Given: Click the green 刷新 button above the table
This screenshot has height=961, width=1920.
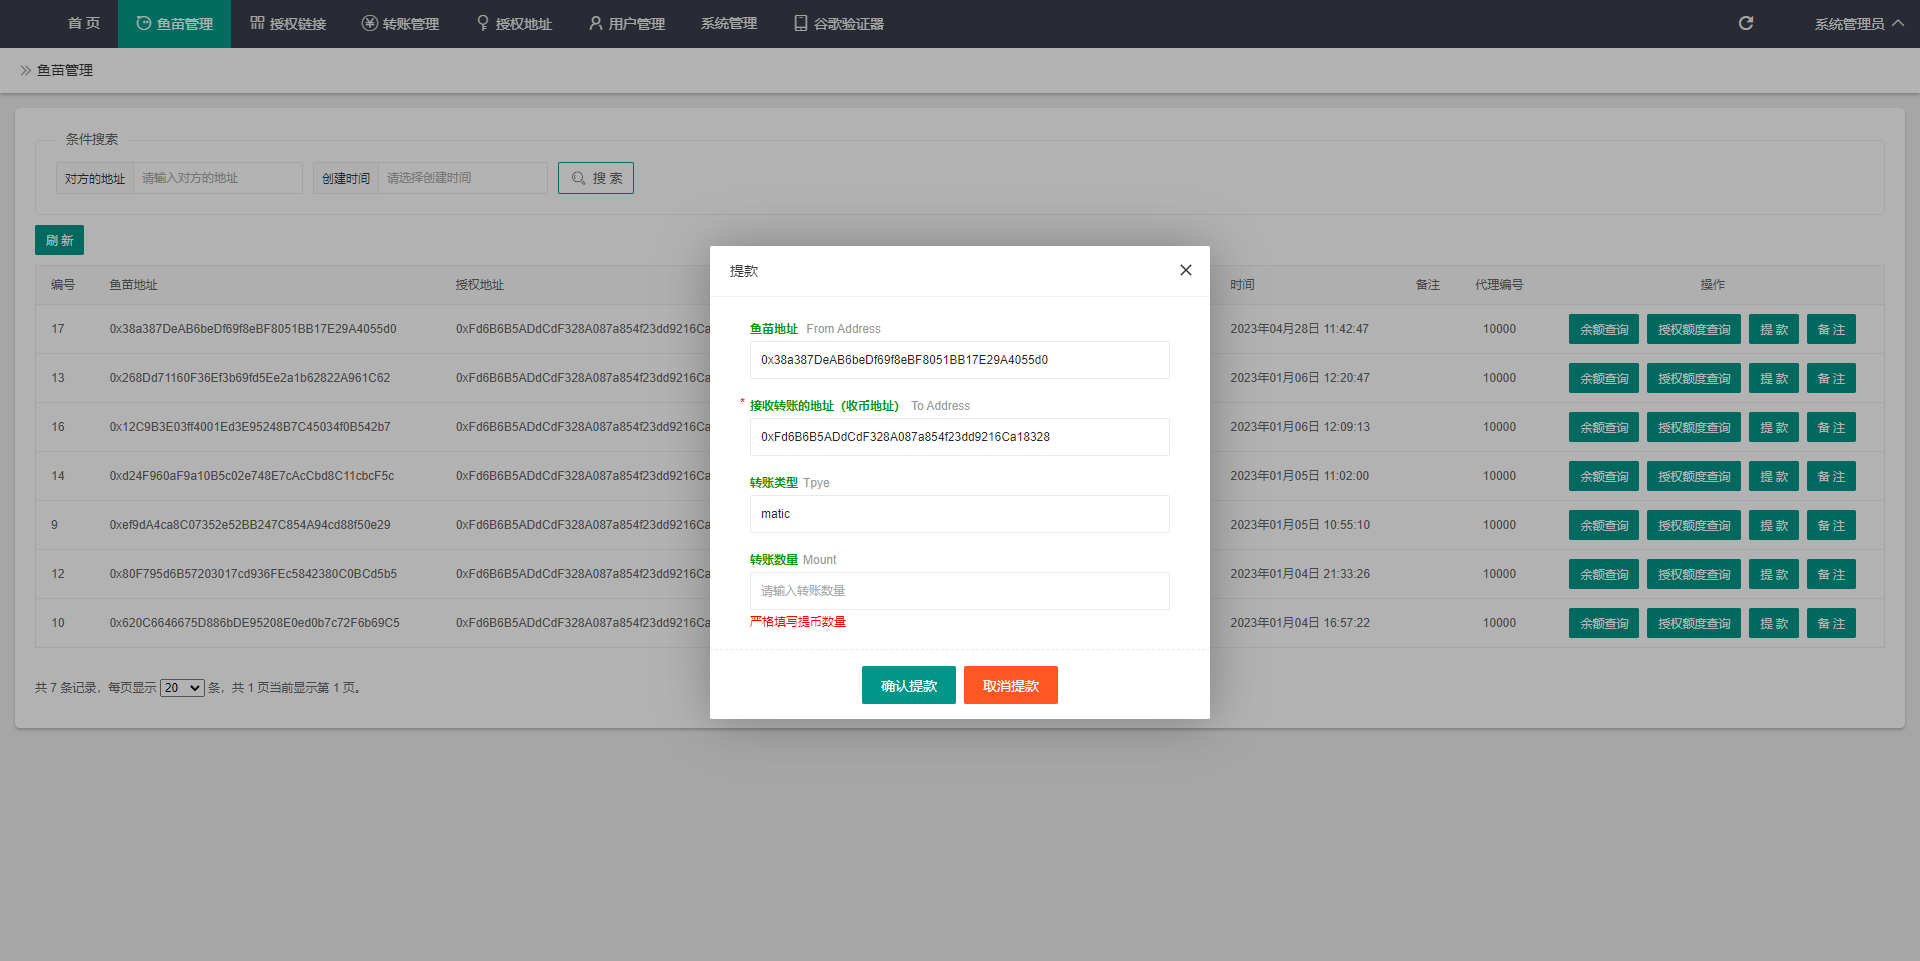Looking at the screenshot, I should click(59, 240).
